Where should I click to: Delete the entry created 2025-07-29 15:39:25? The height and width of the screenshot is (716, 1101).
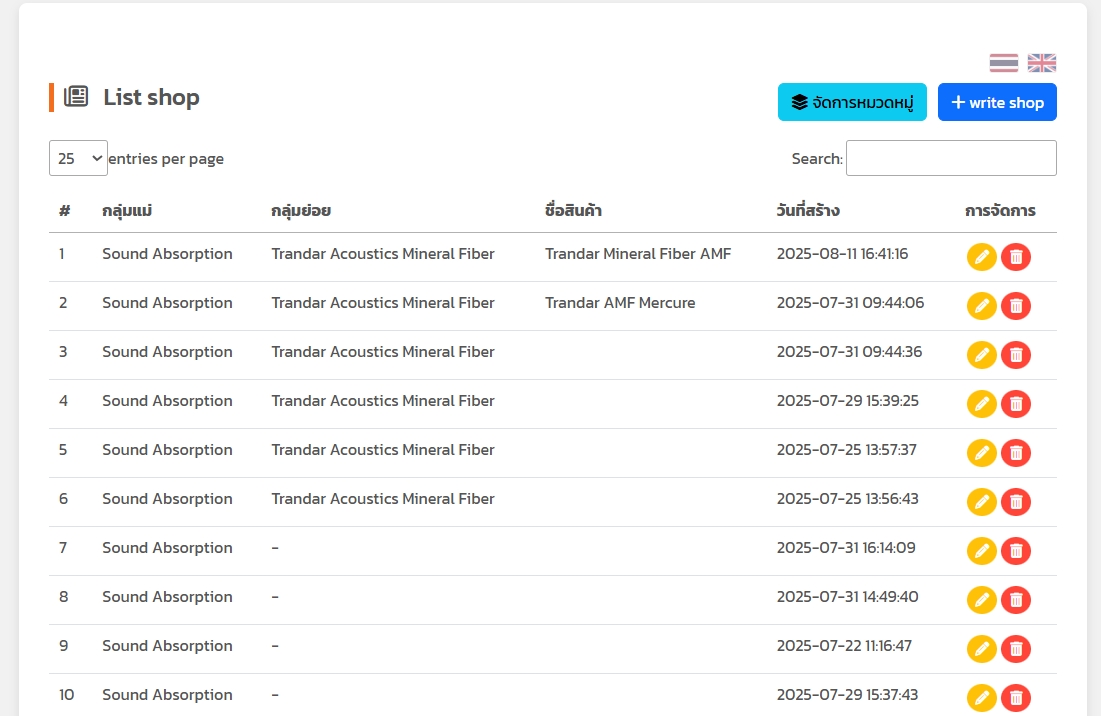1015,404
